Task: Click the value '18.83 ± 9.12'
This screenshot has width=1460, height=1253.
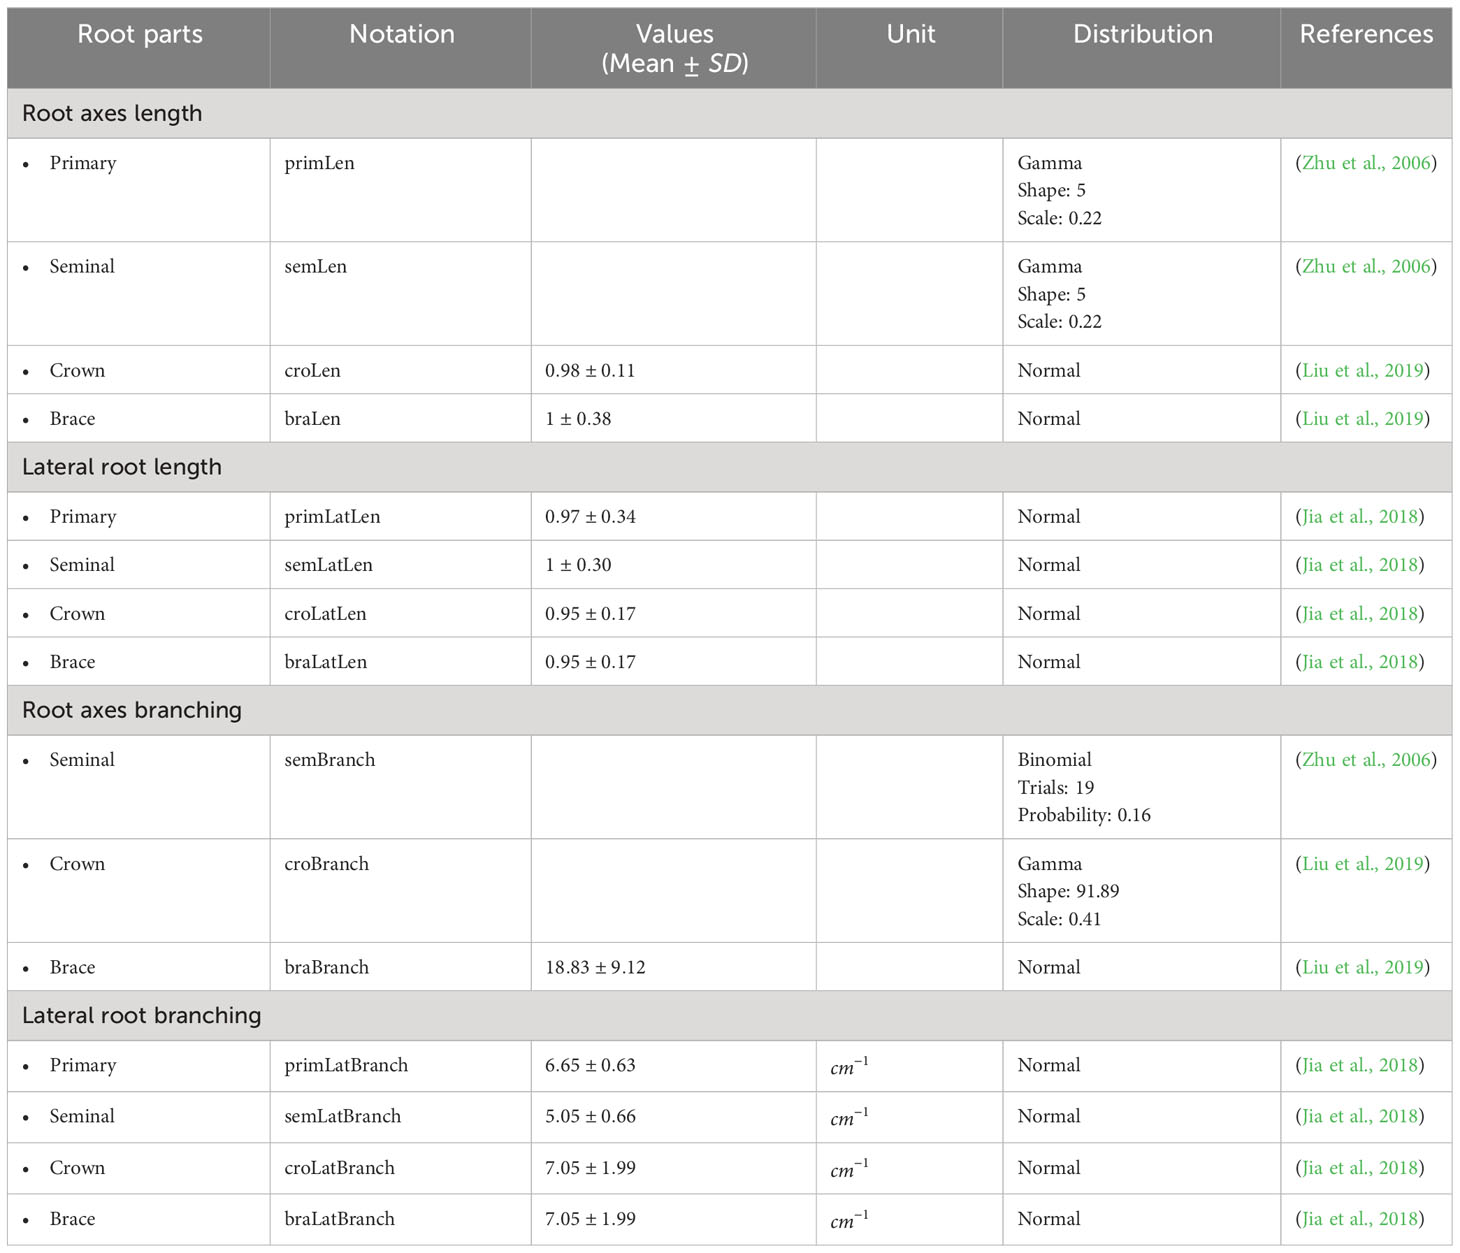Action: (x=595, y=967)
